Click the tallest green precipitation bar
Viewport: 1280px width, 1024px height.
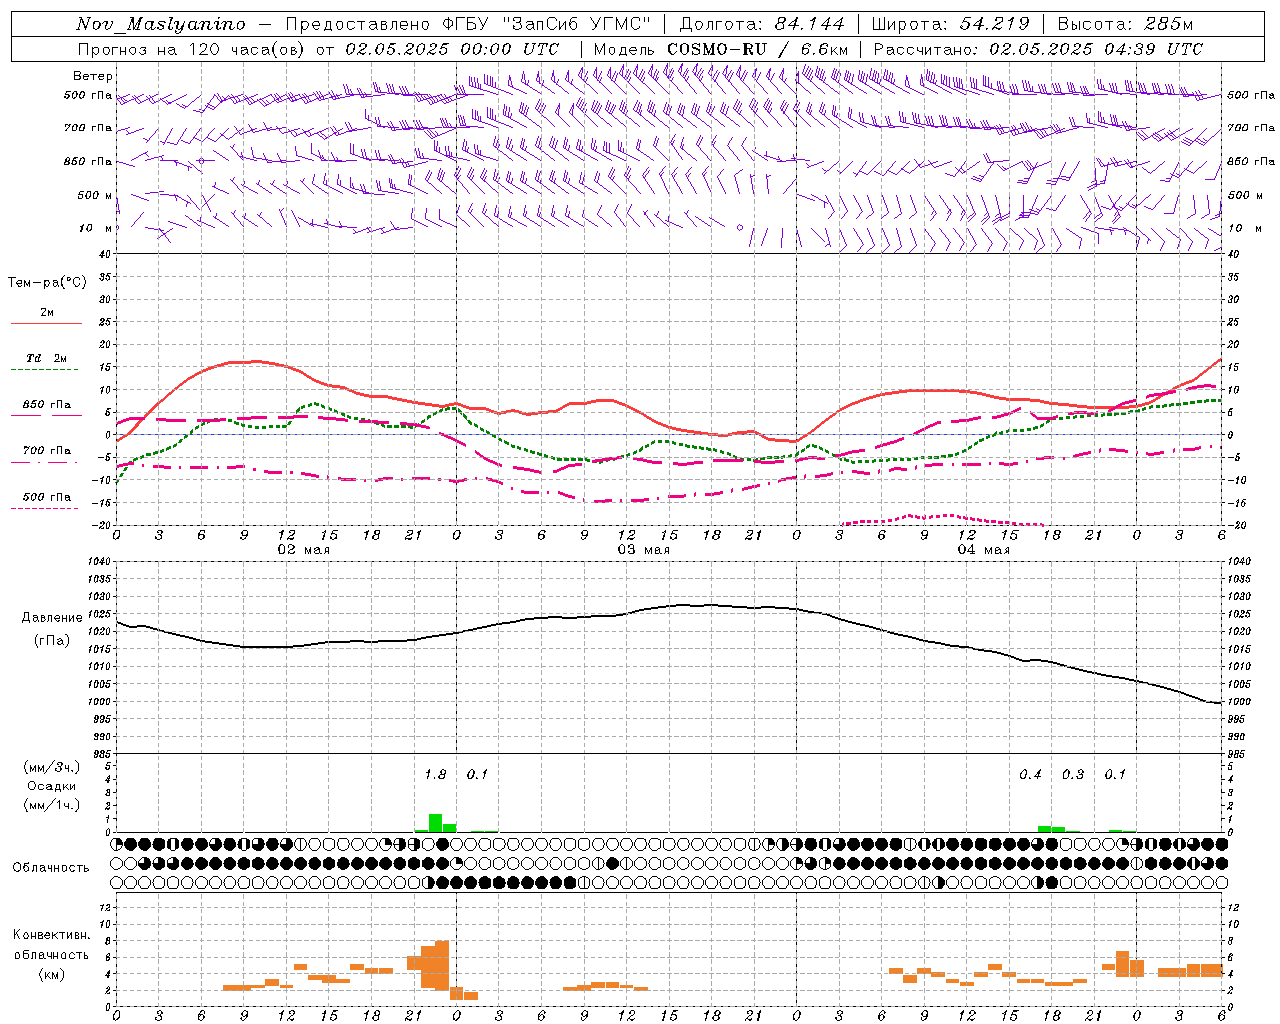click(x=435, y=823)
